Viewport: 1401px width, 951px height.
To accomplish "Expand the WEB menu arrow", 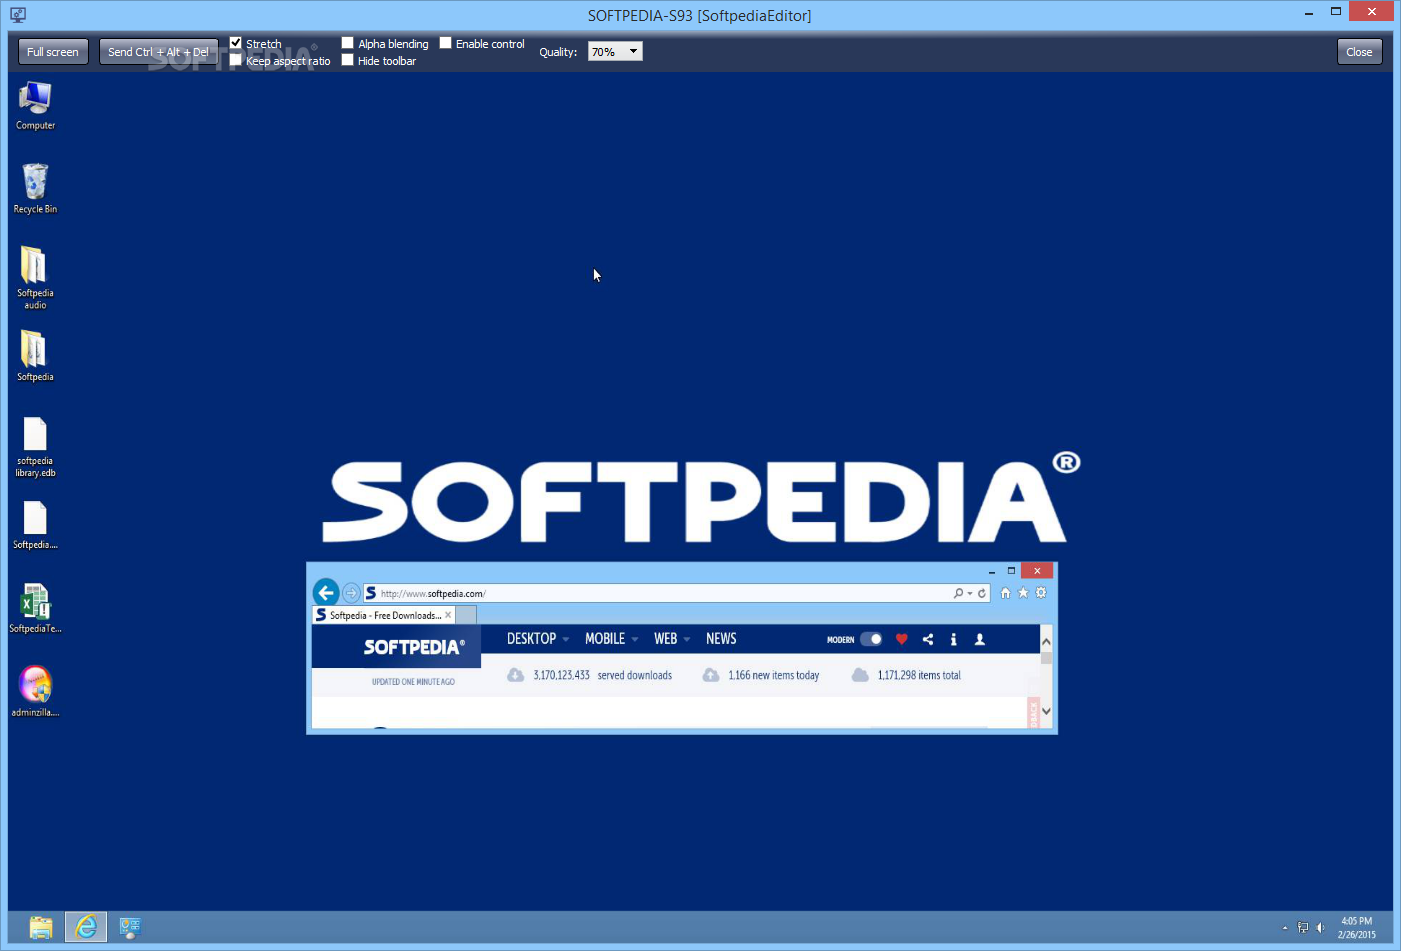I will pos(687,640).
